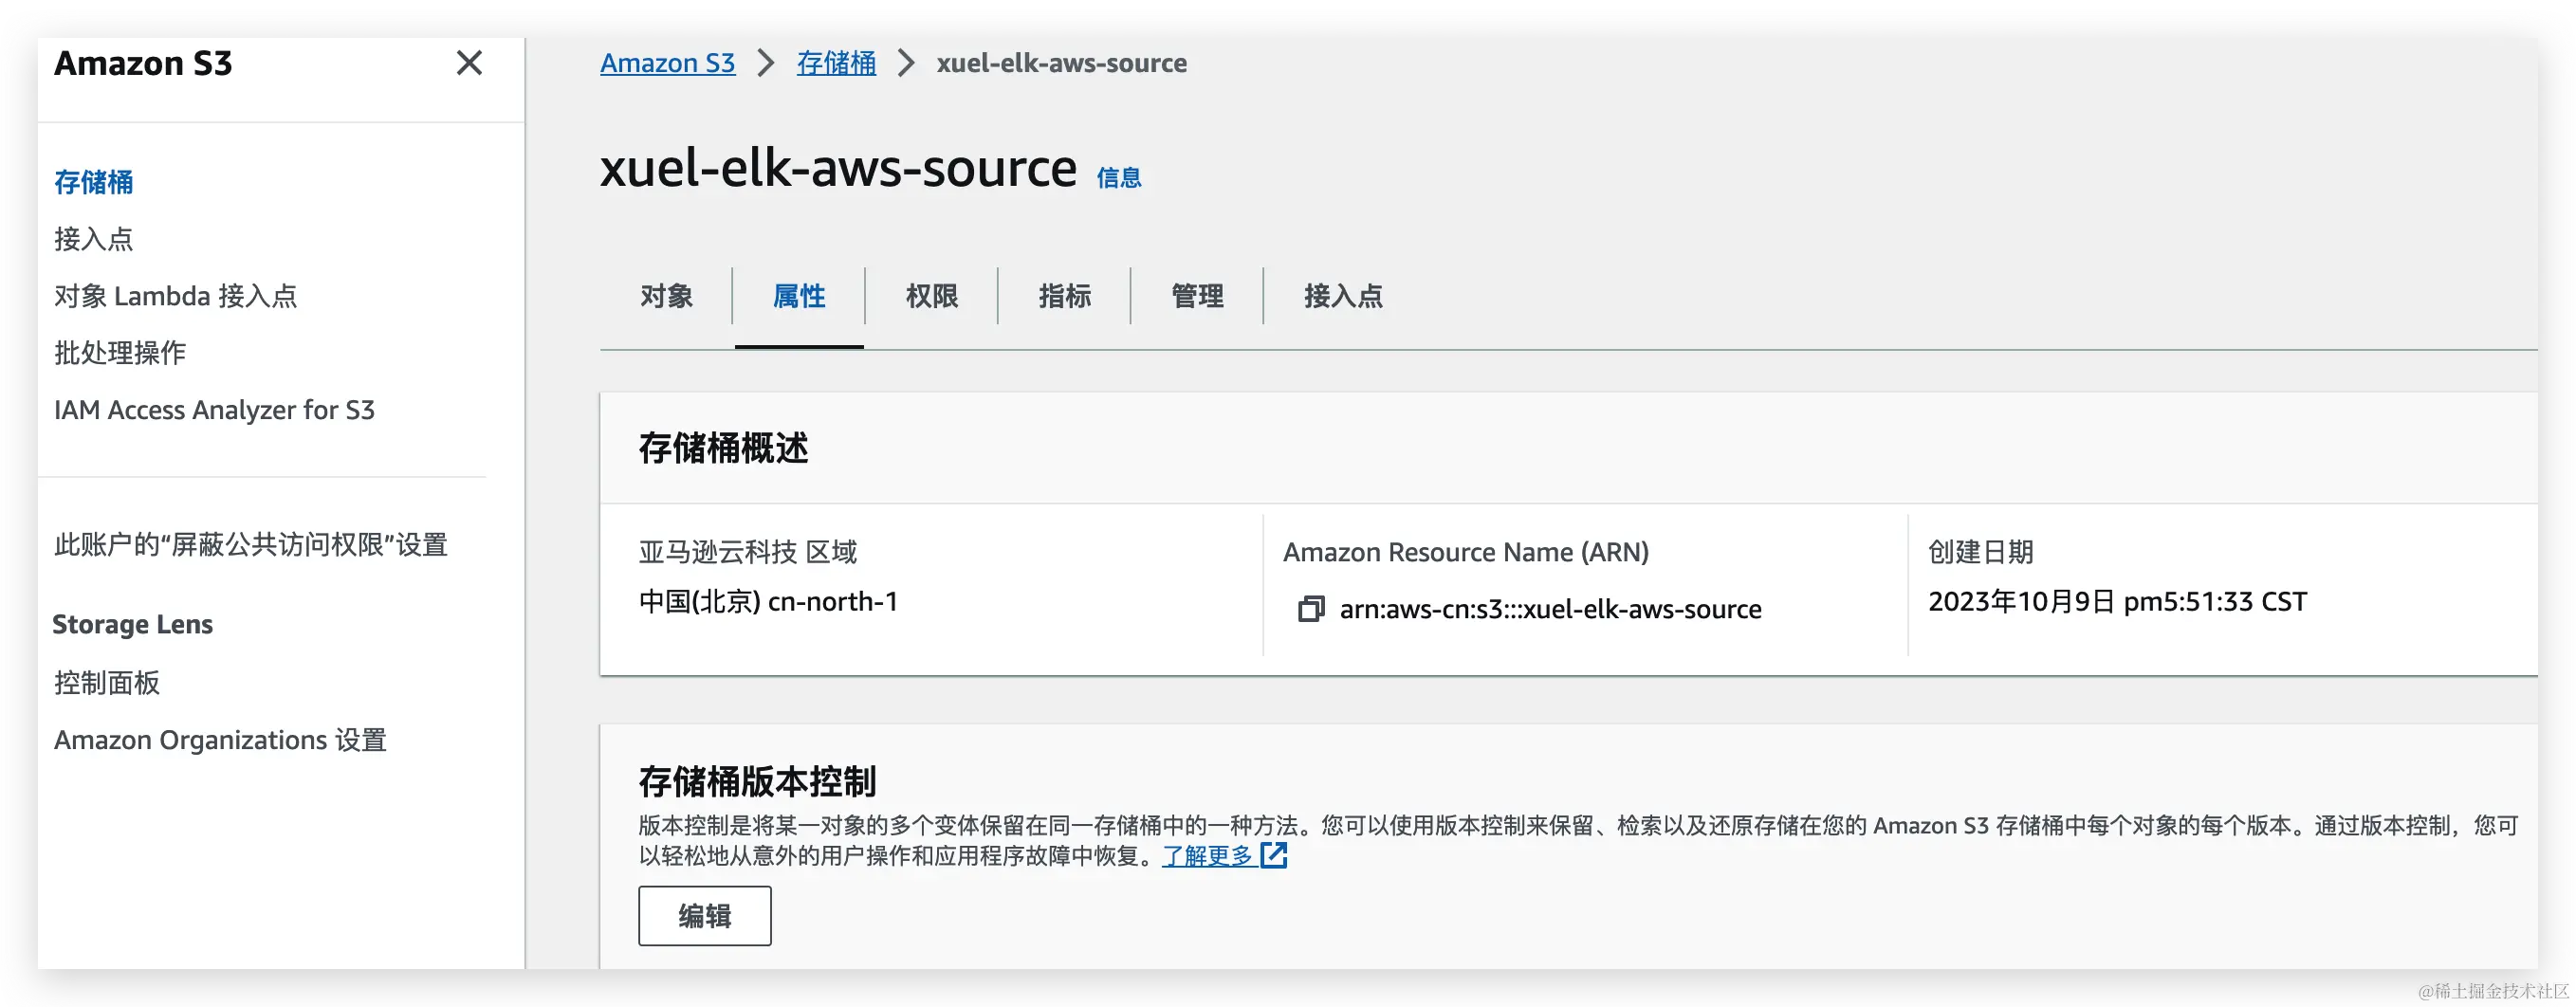This screenshot has height=1007, width=2576.
Task: Open 信息 link beside bucket name
Action: pyautogui.click(x=1118, y=178)
